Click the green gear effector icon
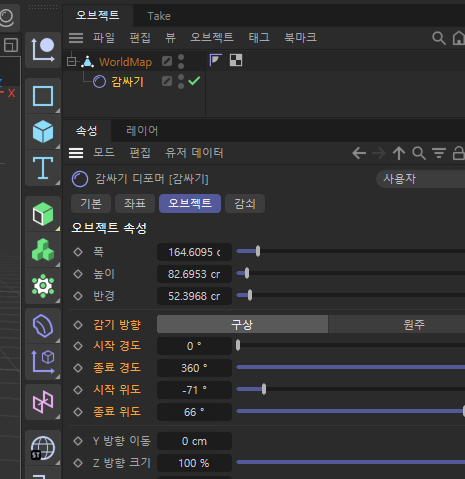465x479 pixels. pos(43,286)
